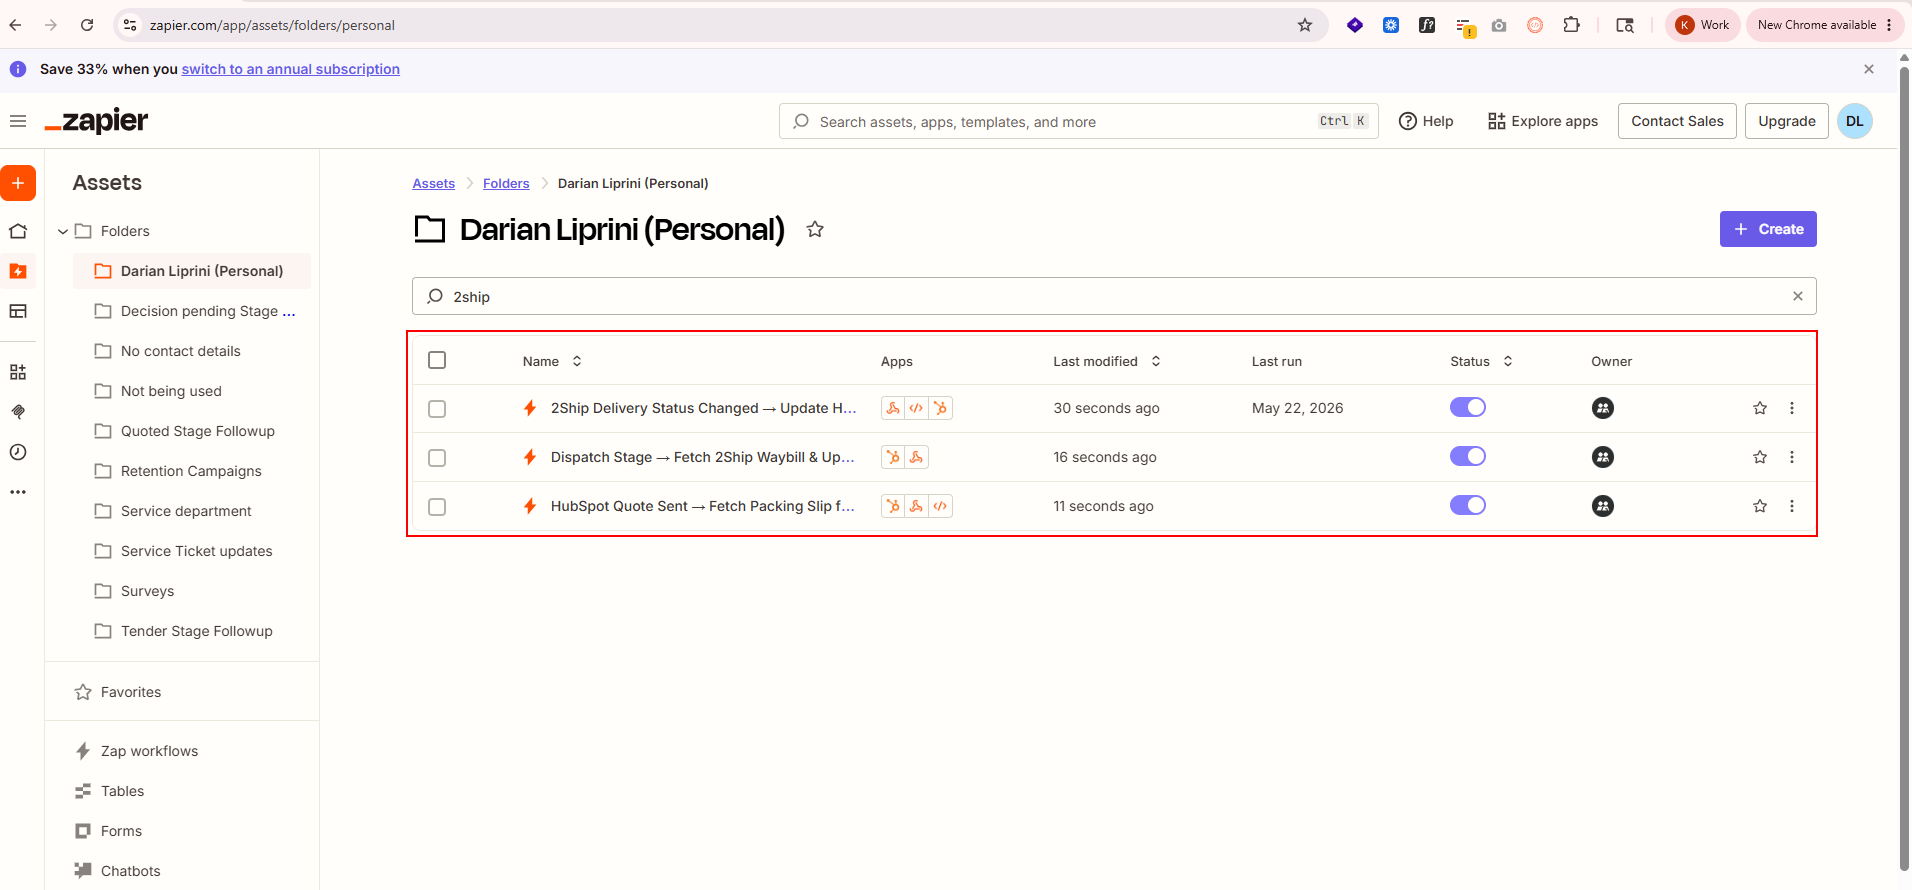Open more options for HubSpot Quote Sent zap

pyautogui.click(x=1792, y=506)
